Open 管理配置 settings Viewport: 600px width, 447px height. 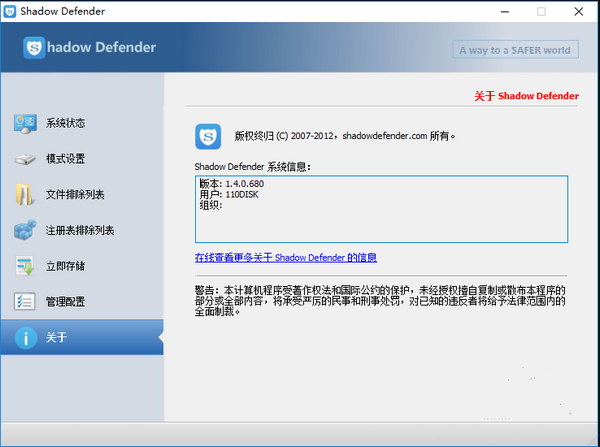[x=65, y=301]
